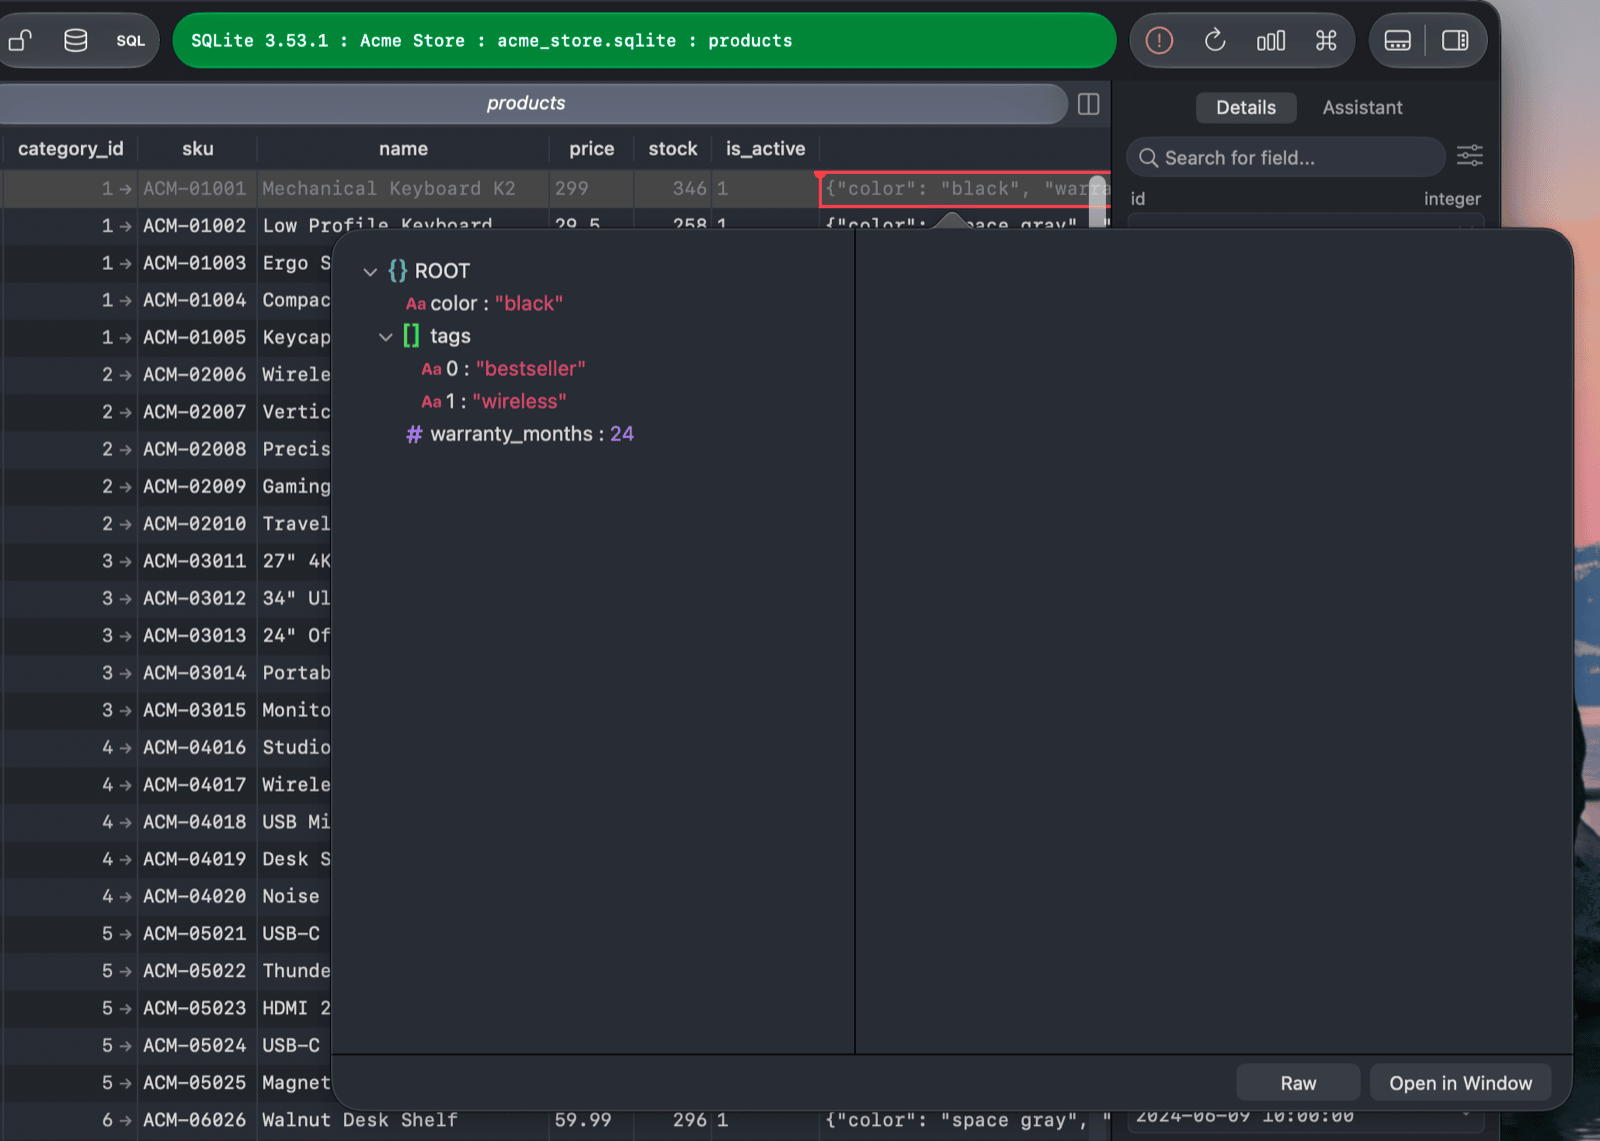The height and width of the screenshot is (1141, 1600).
Task: Switch to the Assistant tab
Action: tap(1362, 107)
